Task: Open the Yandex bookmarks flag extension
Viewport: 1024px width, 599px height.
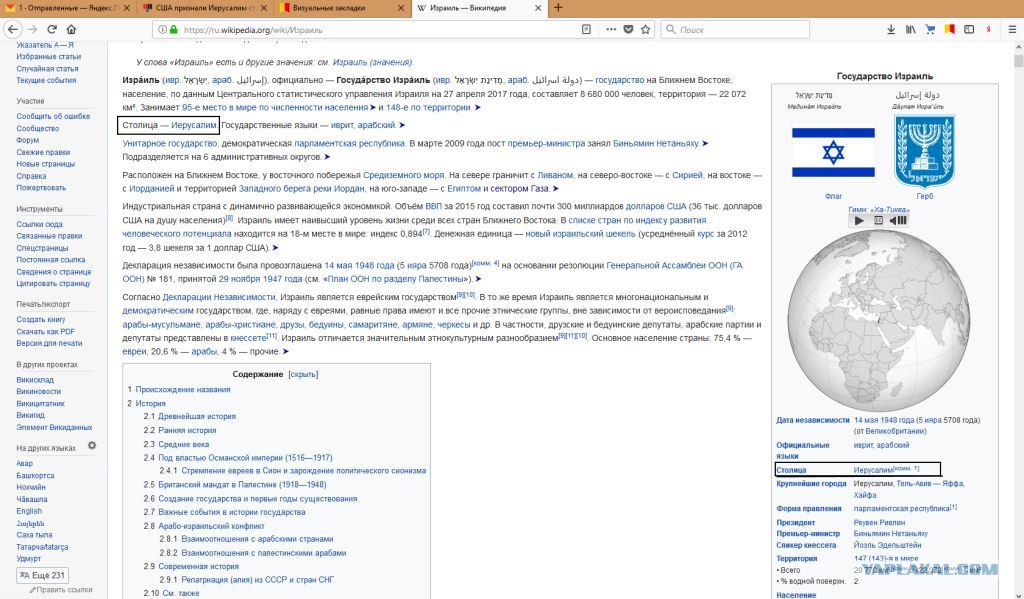Action: 950,29
